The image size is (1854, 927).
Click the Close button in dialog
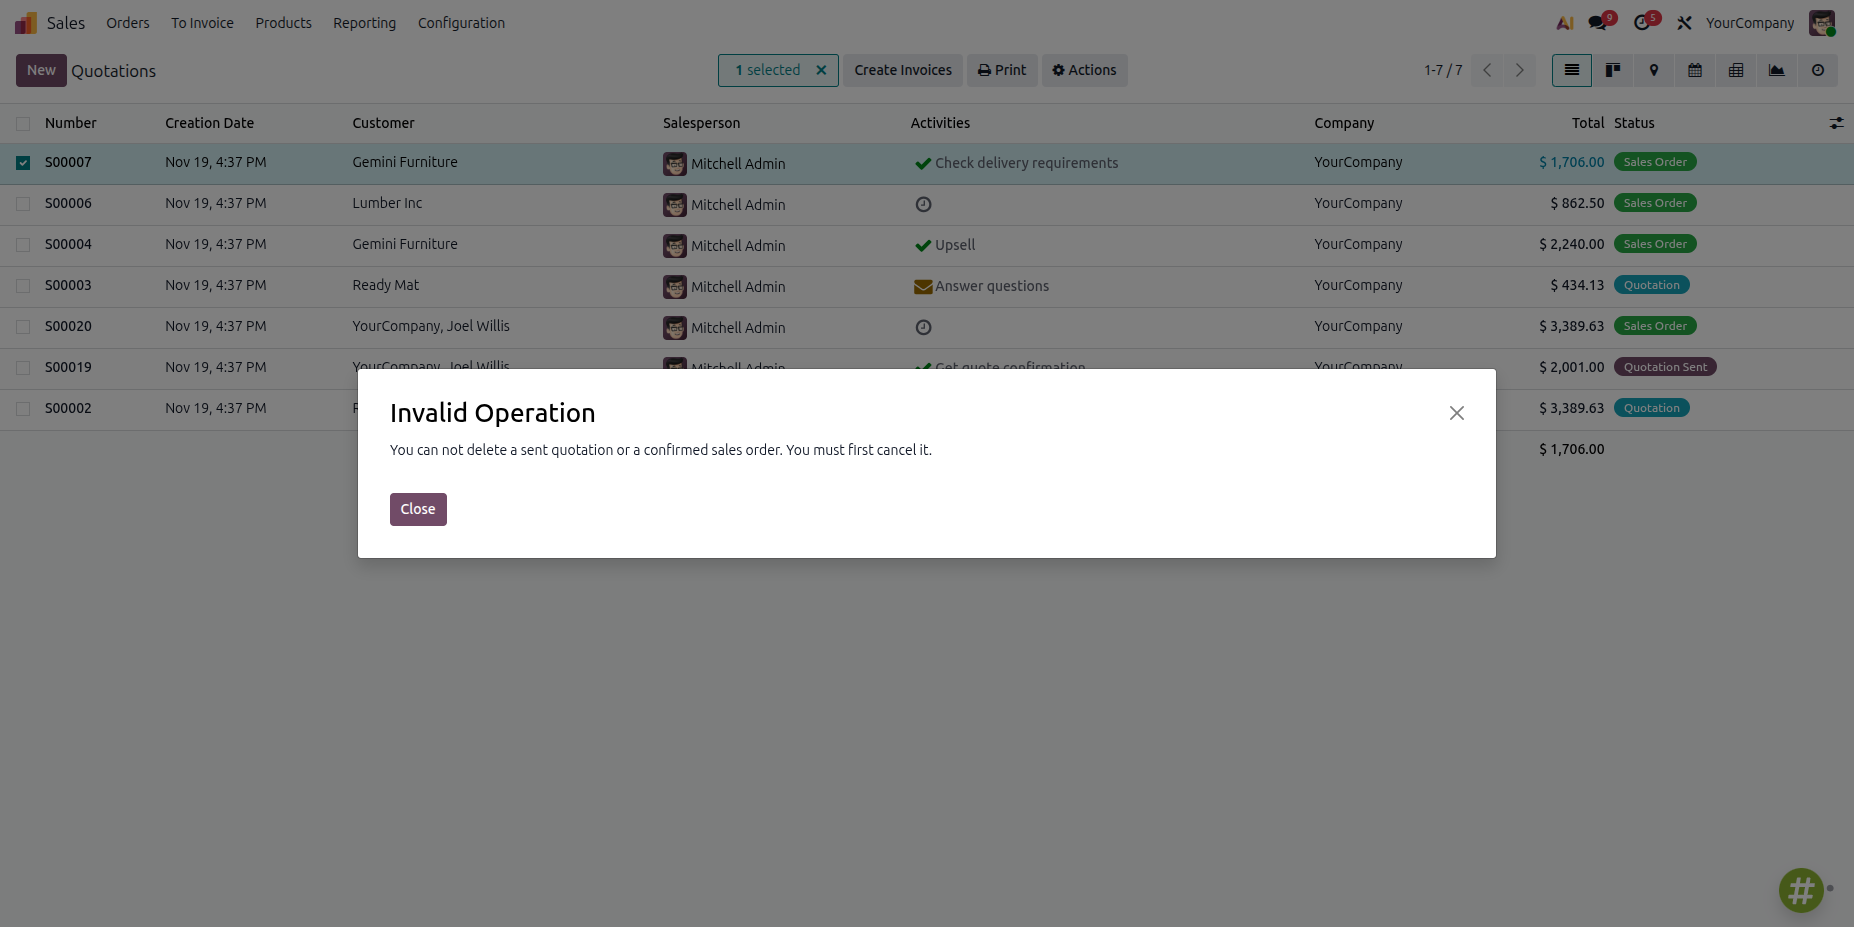[418, 509]
